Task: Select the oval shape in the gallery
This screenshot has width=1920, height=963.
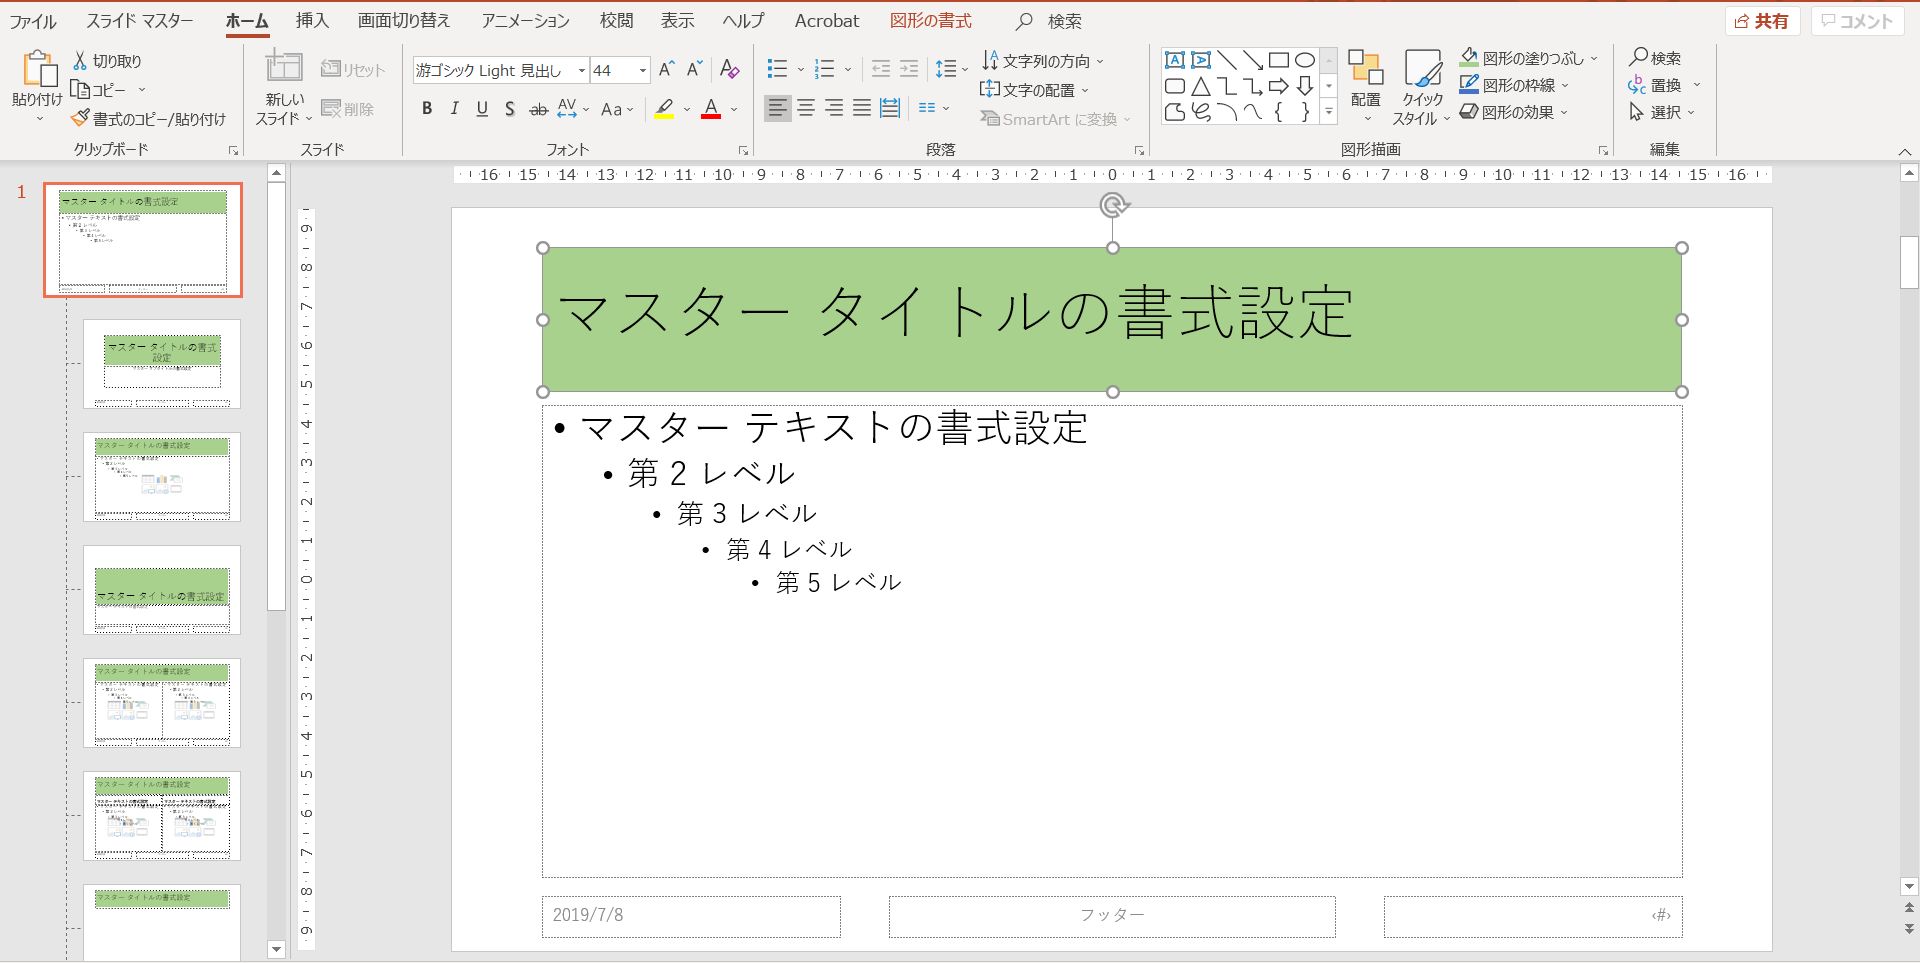Action: tap(1303, 59)
